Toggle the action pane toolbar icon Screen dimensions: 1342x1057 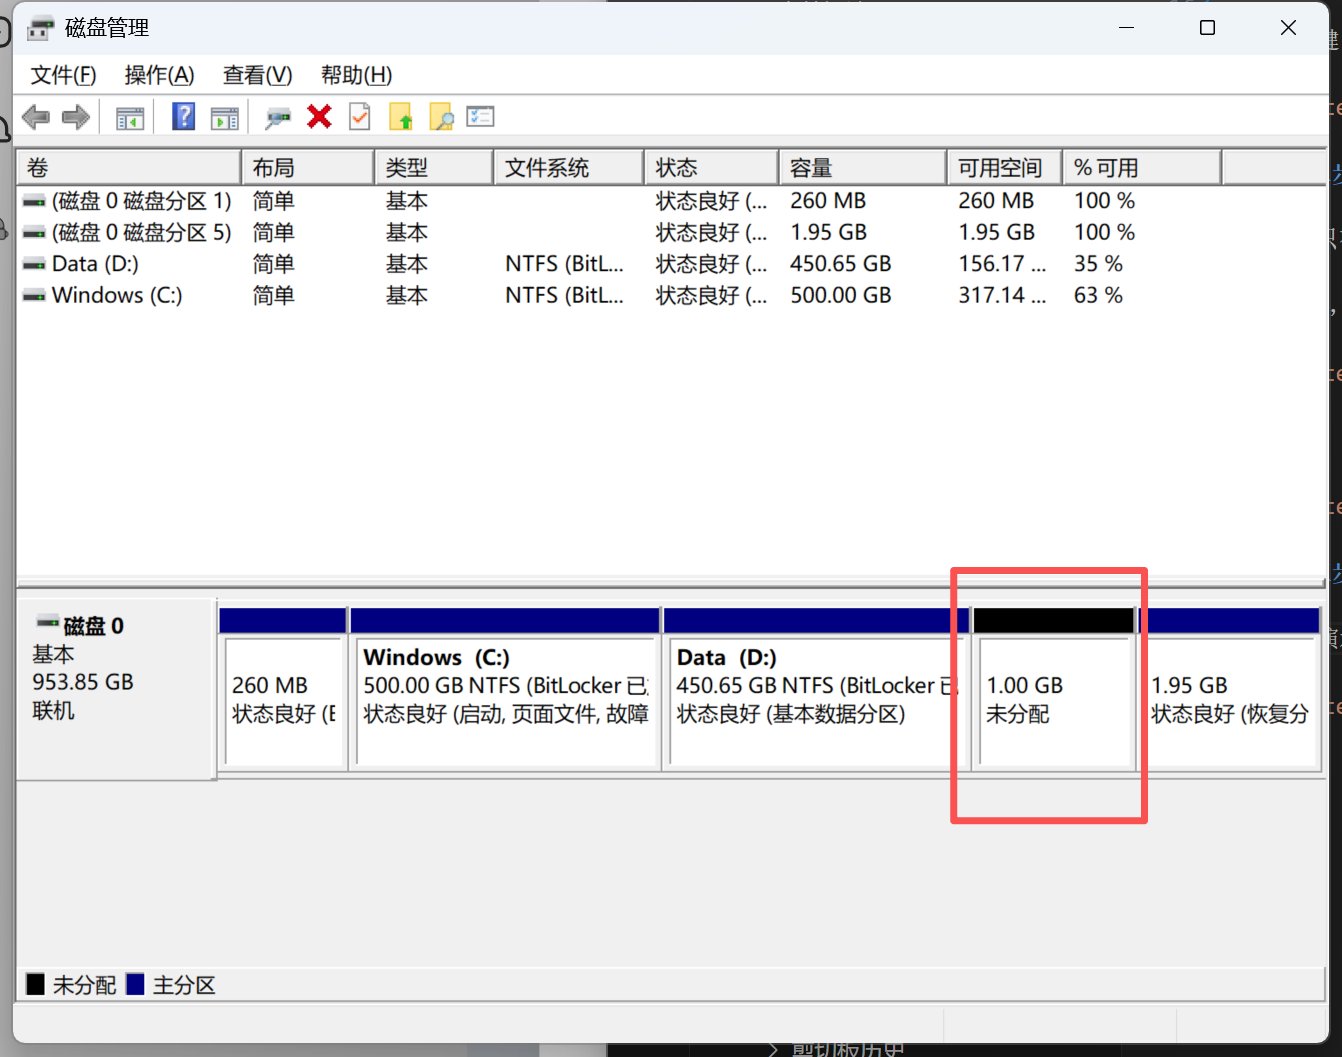click(225, 118)
